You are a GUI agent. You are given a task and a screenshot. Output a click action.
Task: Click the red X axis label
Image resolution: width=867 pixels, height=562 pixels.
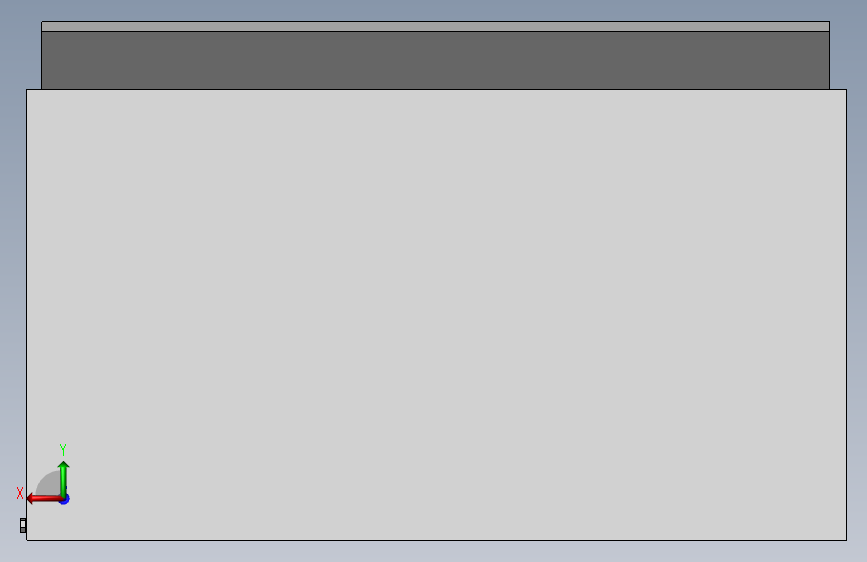click(20, 493)
